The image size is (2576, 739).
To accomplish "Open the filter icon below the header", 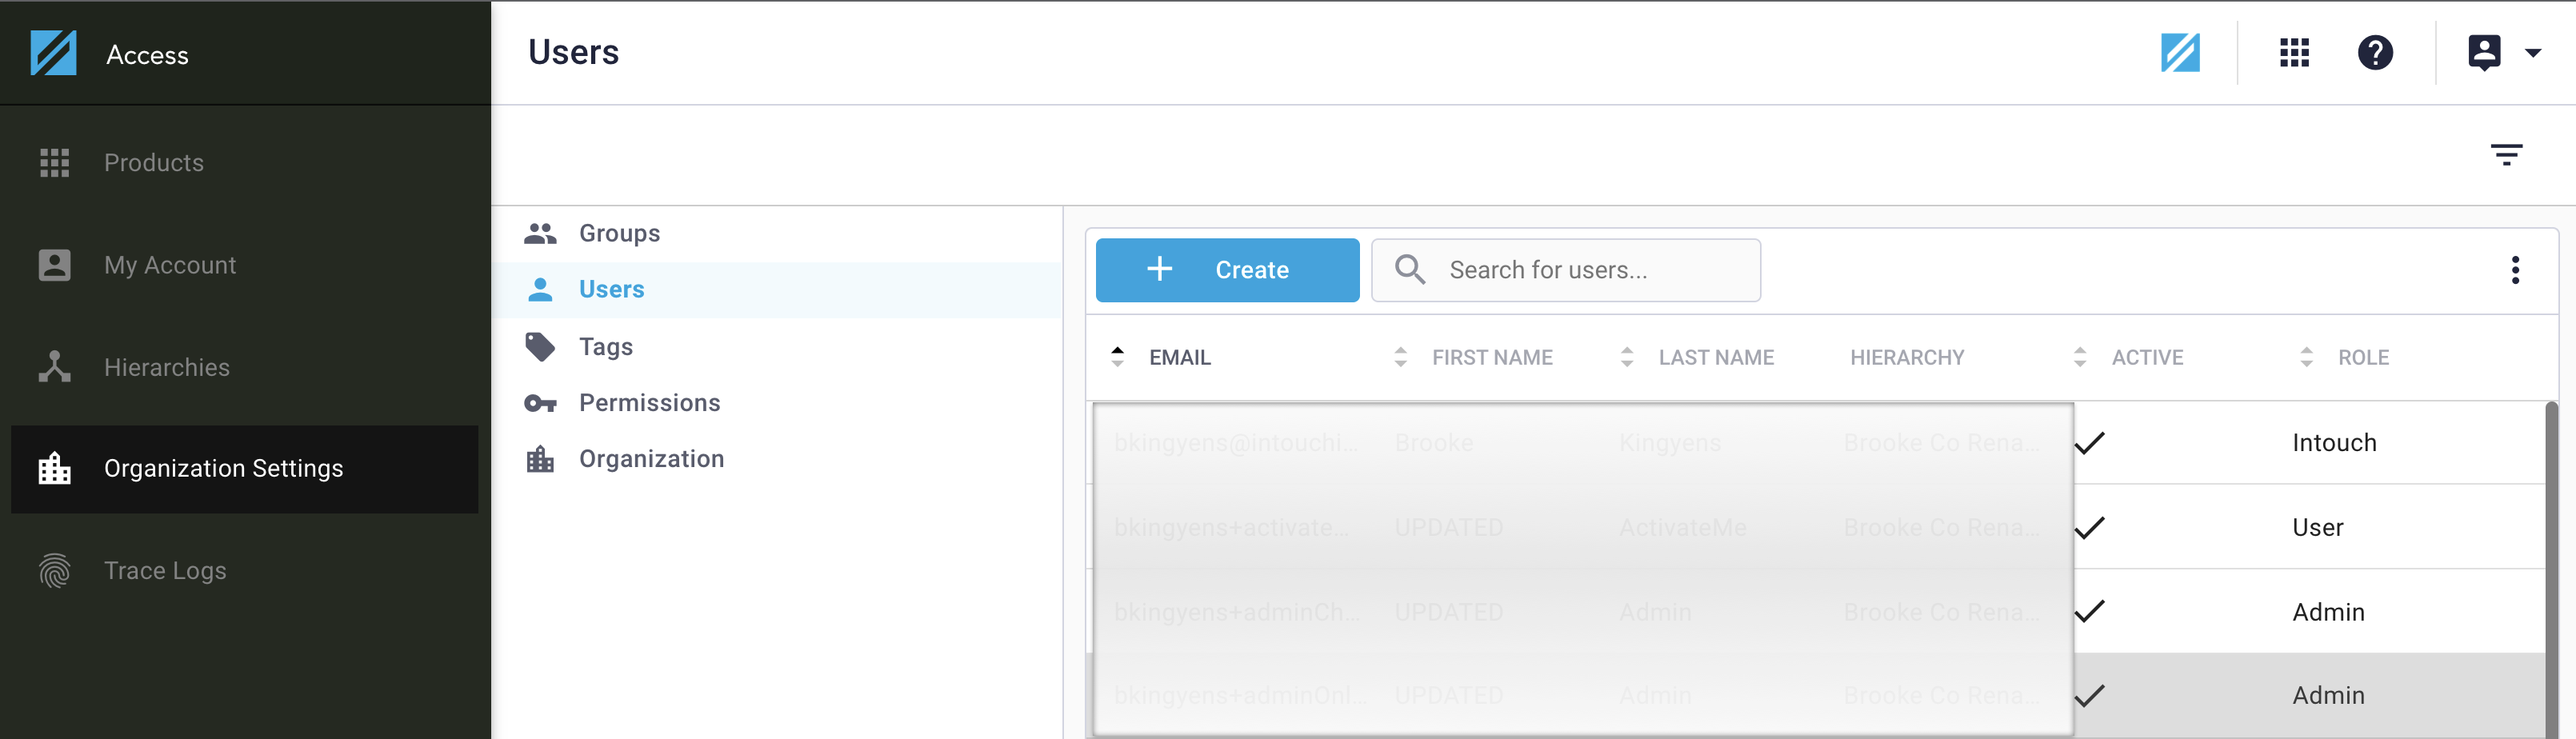I will coord(2506,155).
